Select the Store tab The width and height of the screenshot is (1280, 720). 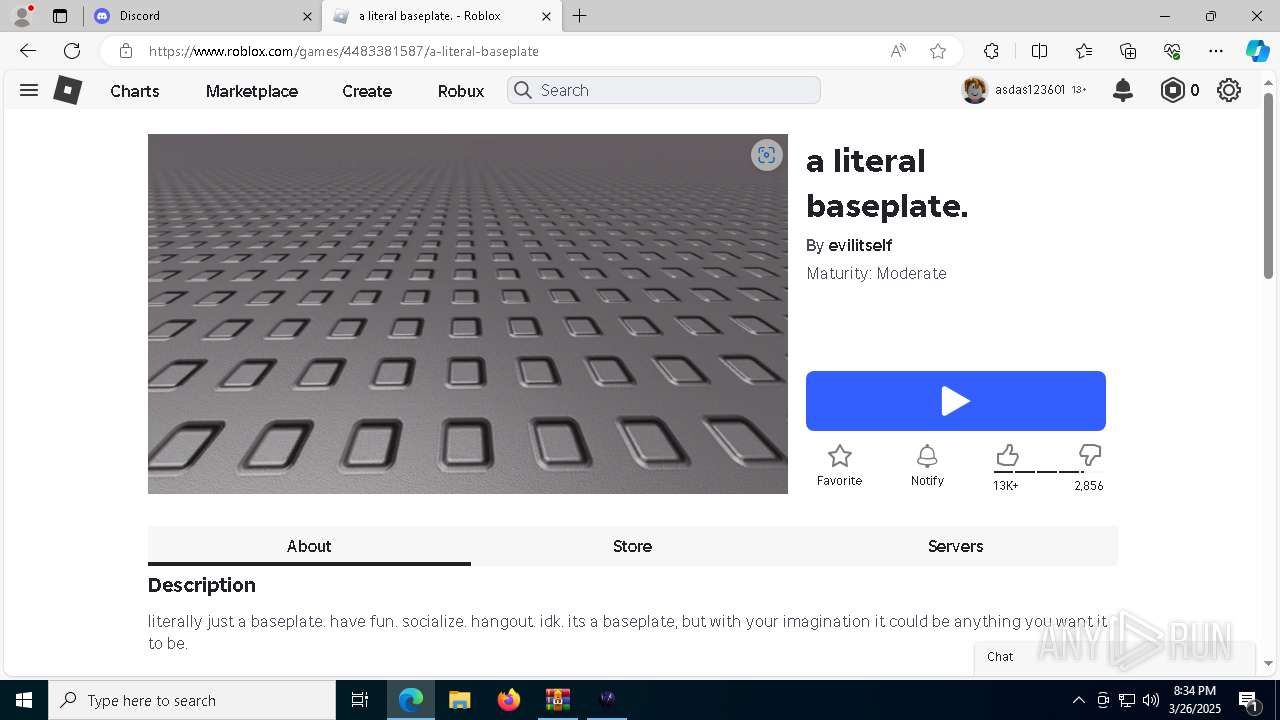[x=632, y=546]
